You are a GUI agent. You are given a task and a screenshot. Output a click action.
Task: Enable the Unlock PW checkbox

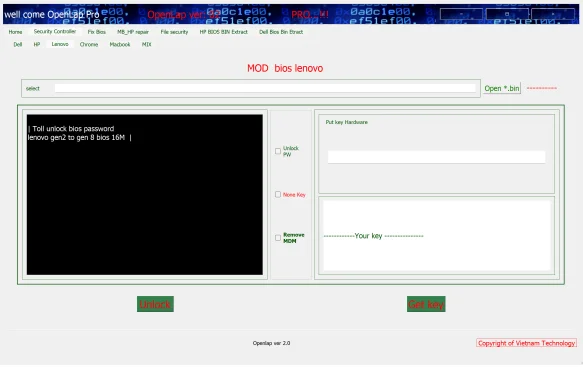[x=278, y=151]
